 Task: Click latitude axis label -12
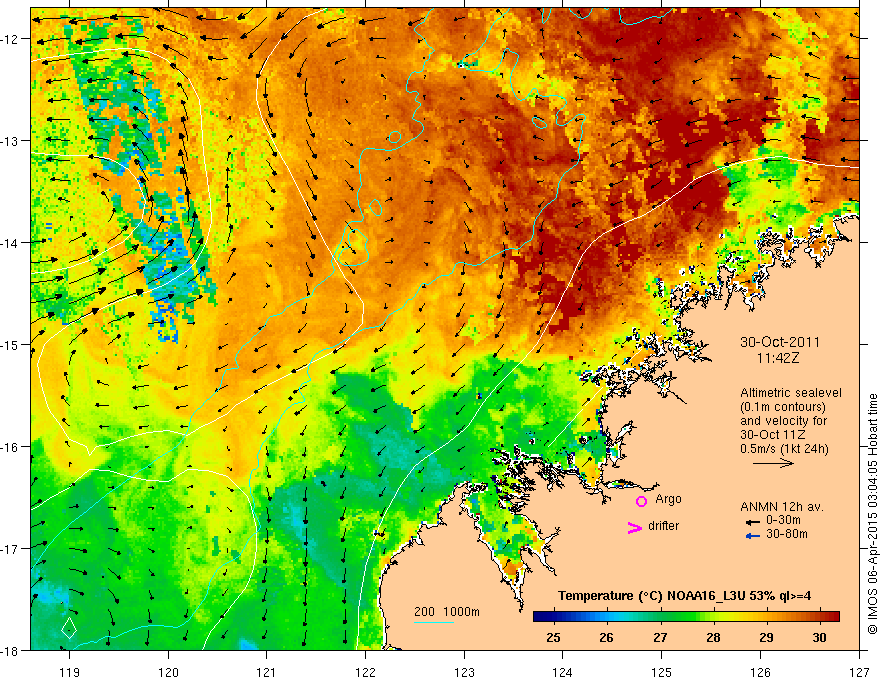(x=10, y=39)
